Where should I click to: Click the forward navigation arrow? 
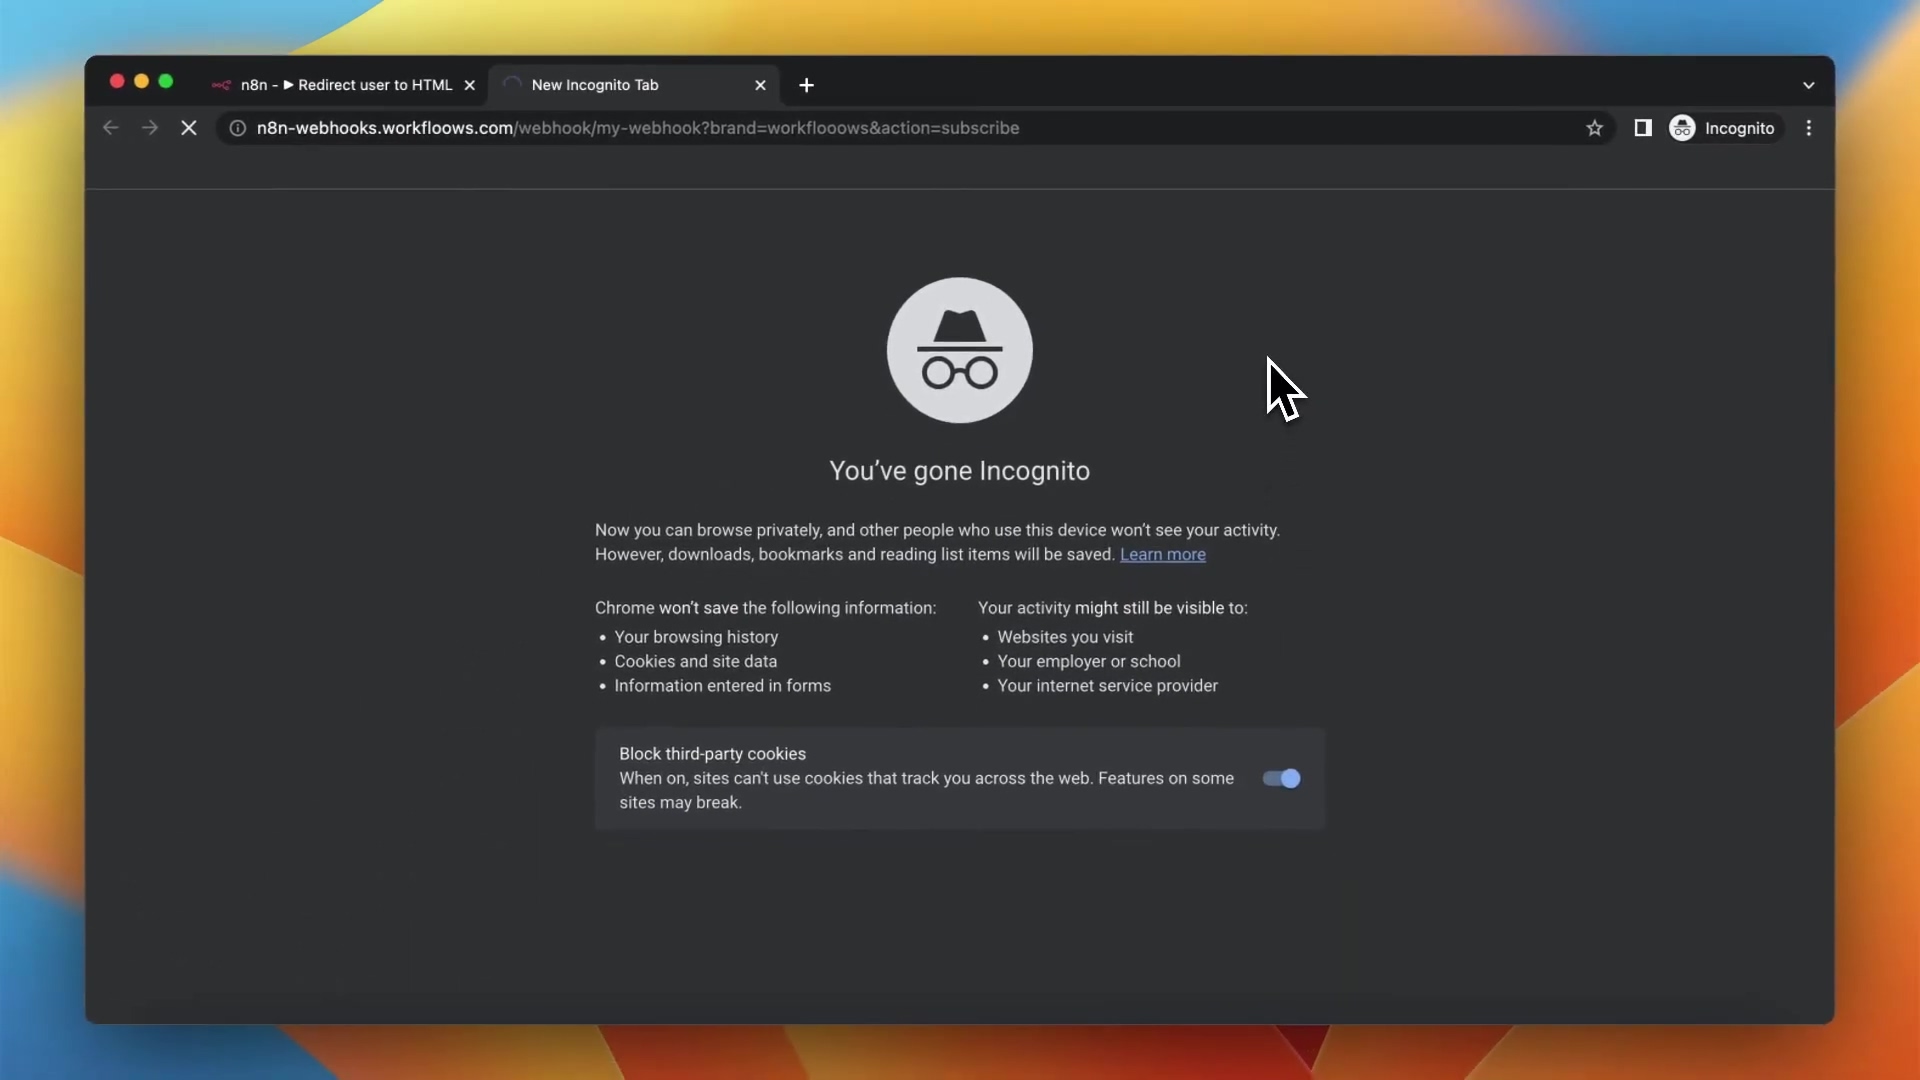(x=150, y=128)
